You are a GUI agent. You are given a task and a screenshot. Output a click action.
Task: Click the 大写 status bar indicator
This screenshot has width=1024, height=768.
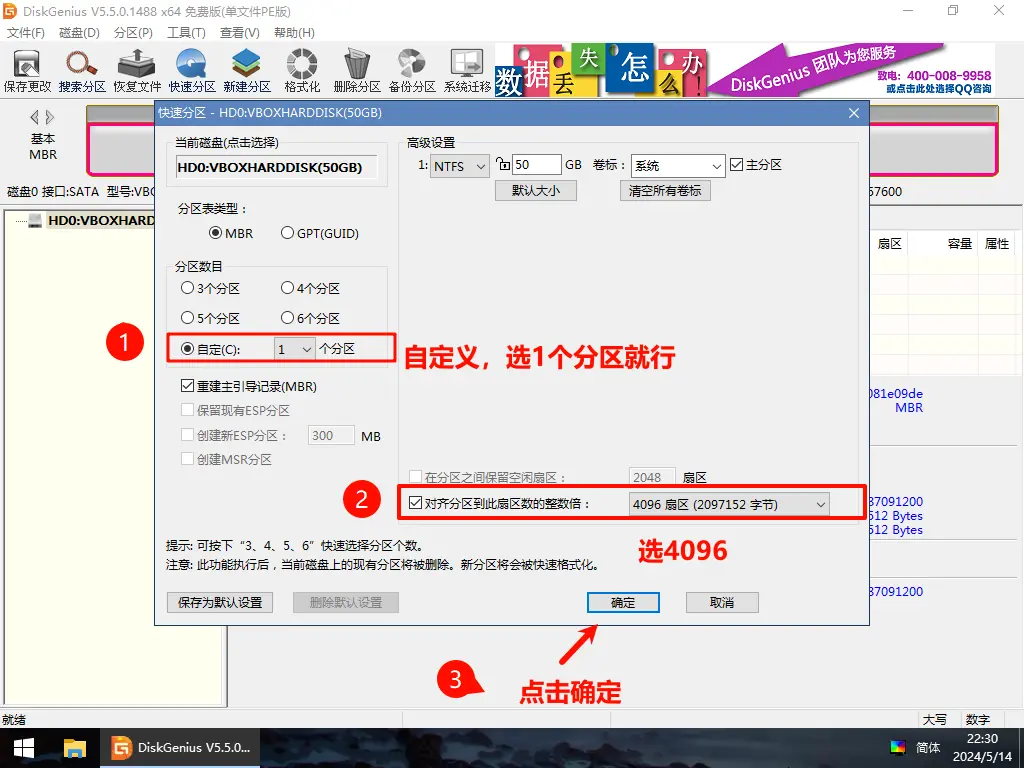[x=935, y=719]
